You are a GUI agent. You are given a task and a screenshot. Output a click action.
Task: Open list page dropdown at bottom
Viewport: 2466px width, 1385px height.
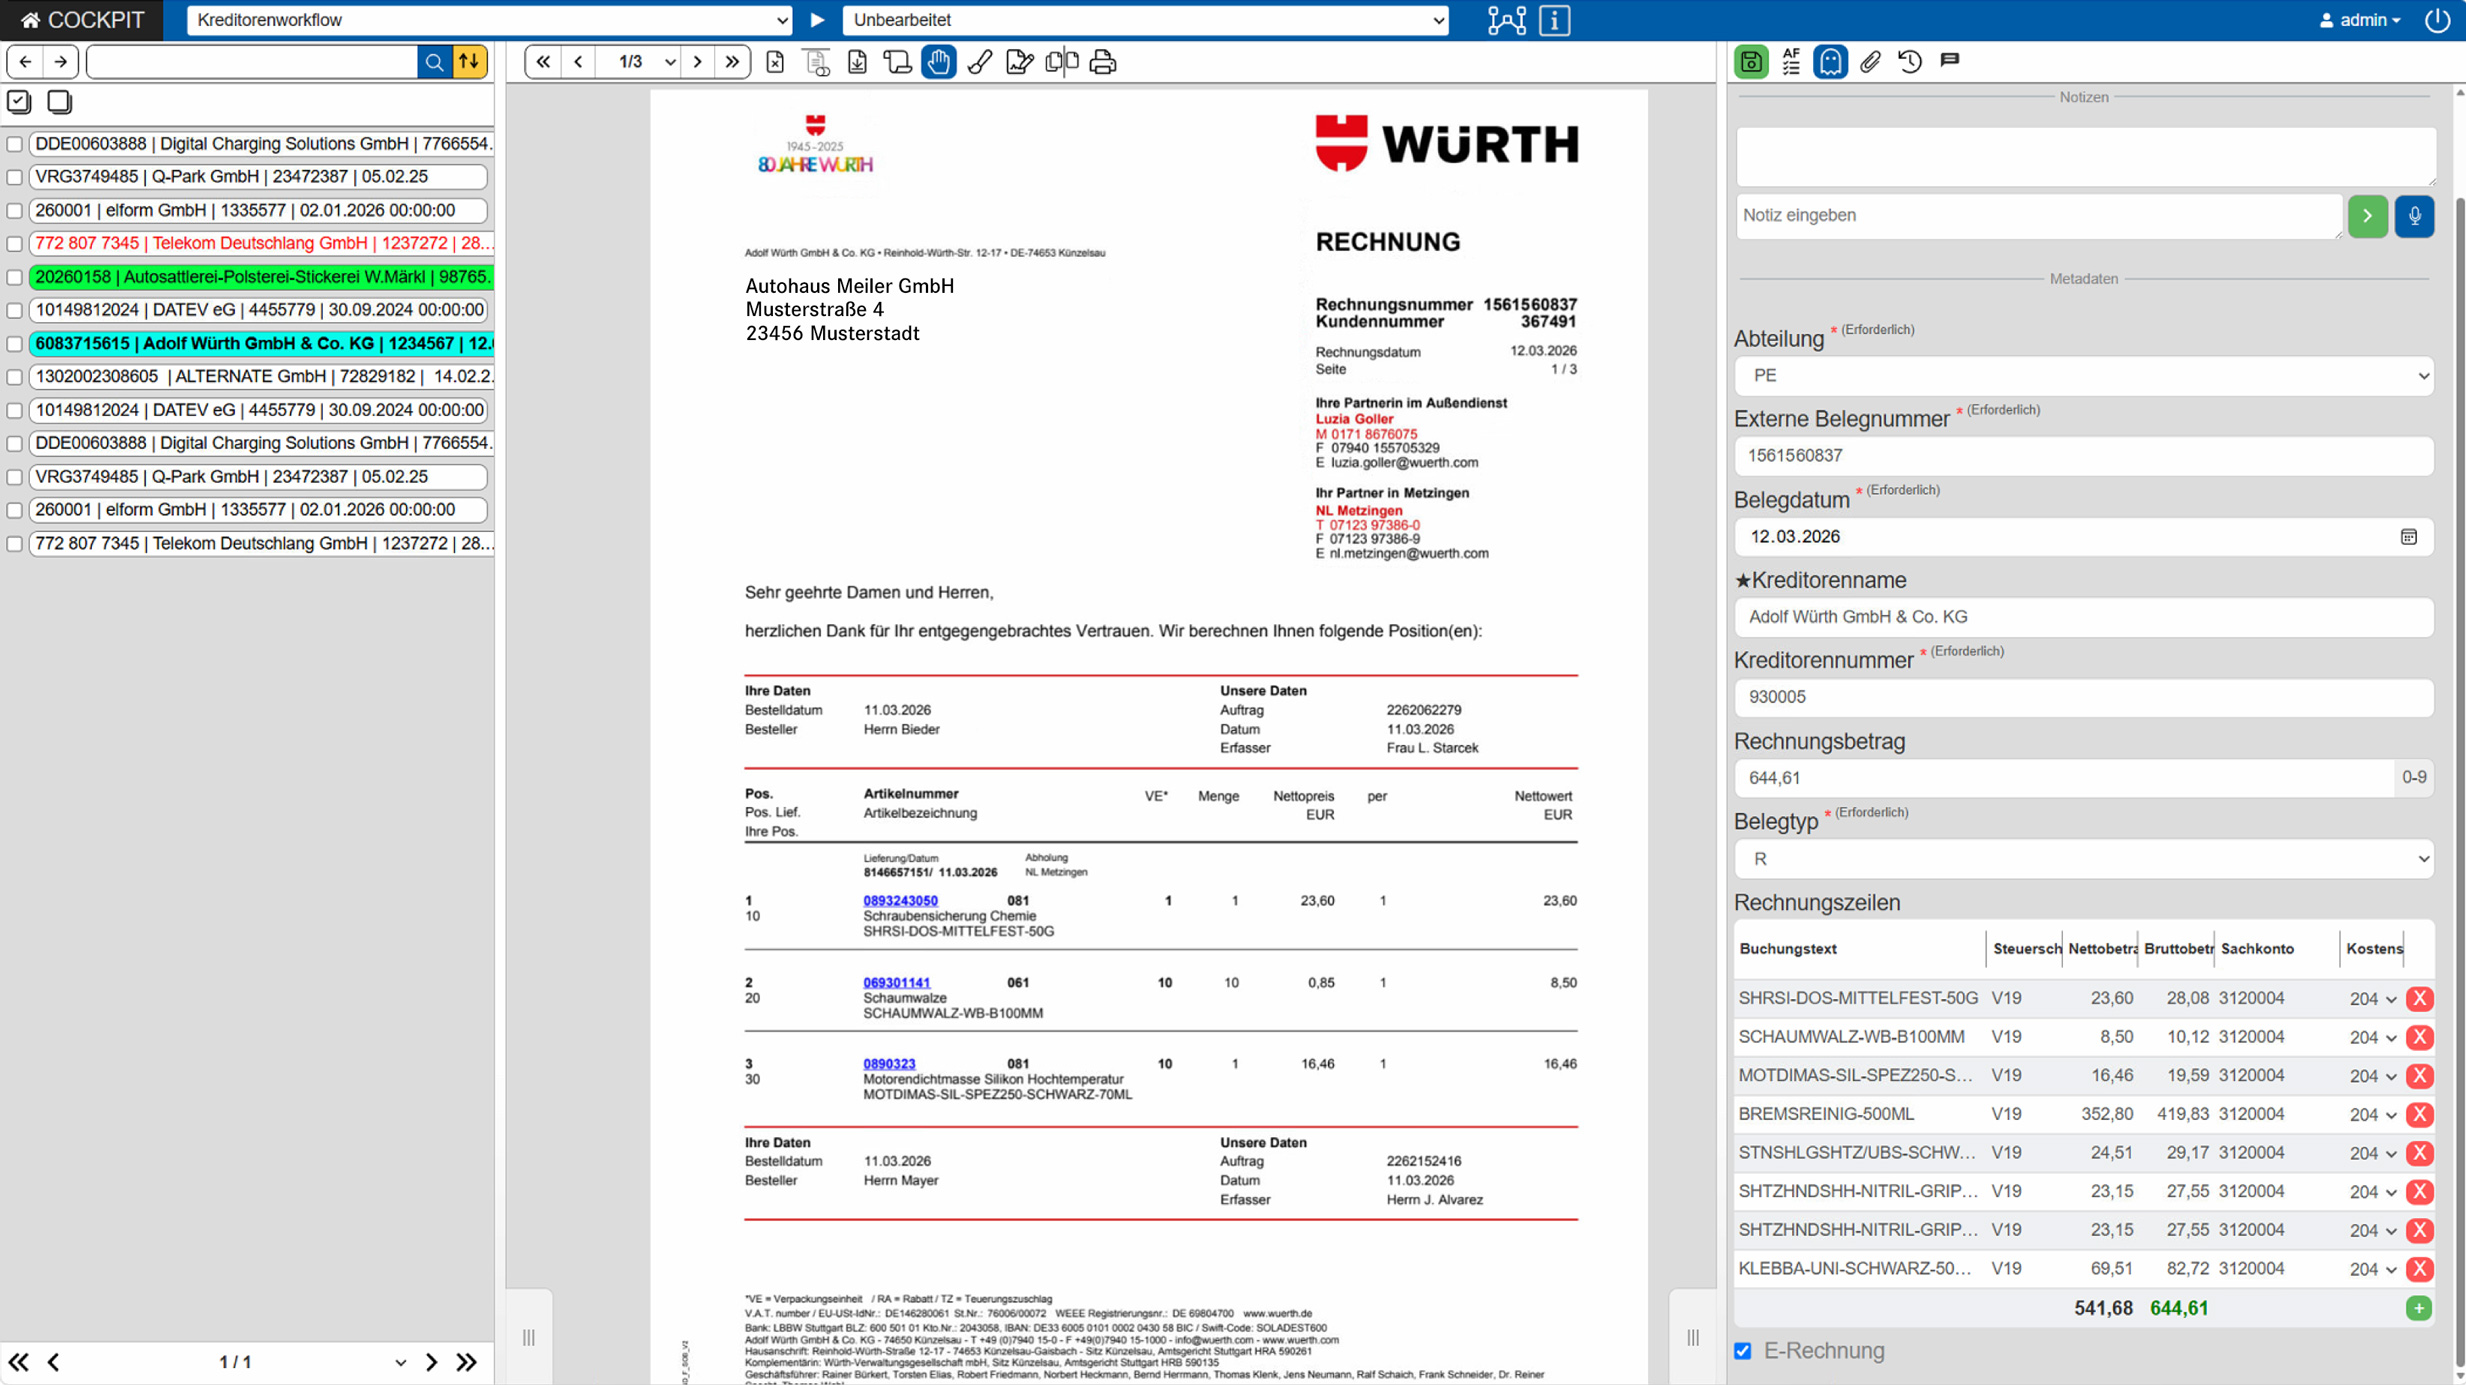(x=400, y=1362)
